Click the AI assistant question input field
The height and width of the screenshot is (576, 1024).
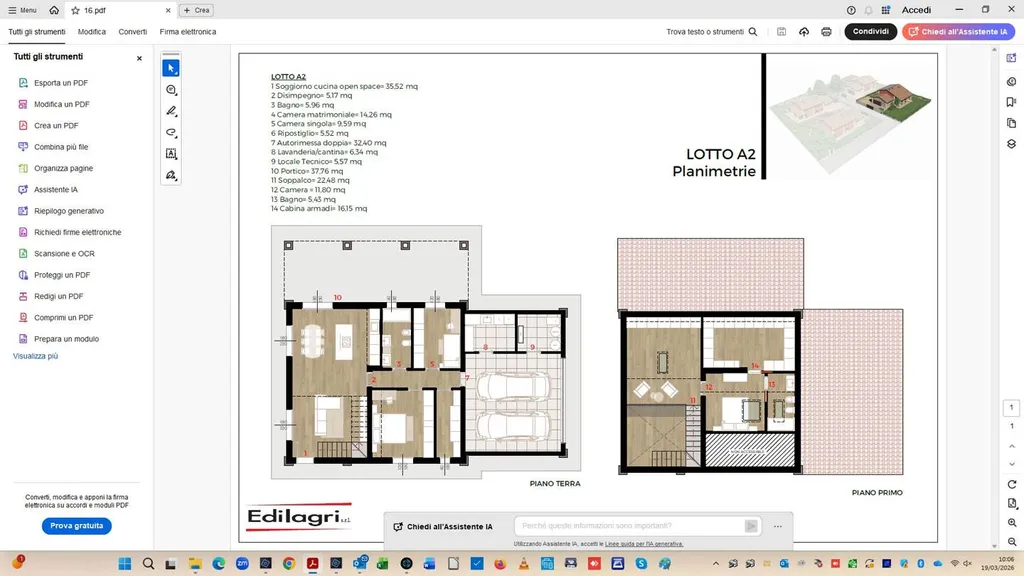[630, 526]
